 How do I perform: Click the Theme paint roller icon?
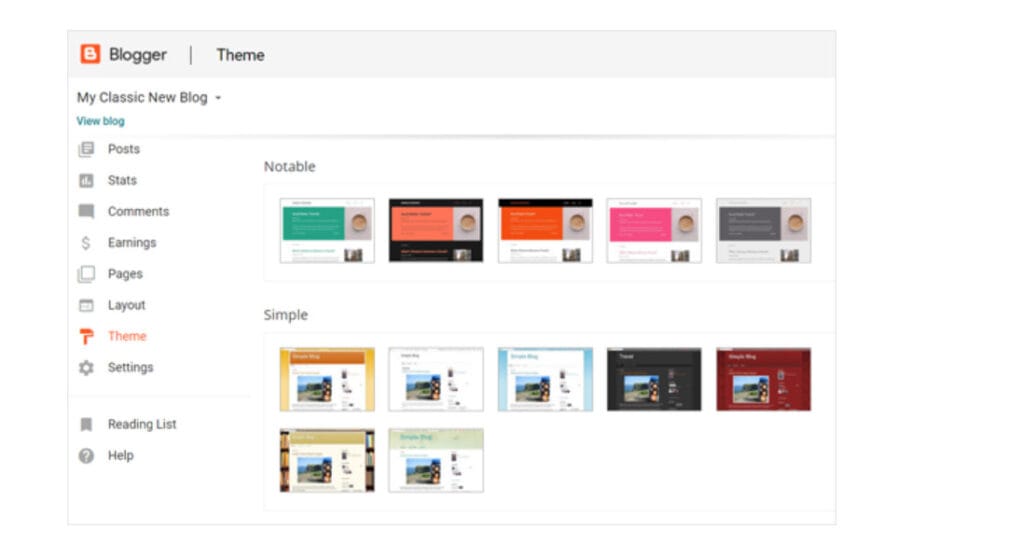coord(86,336)
